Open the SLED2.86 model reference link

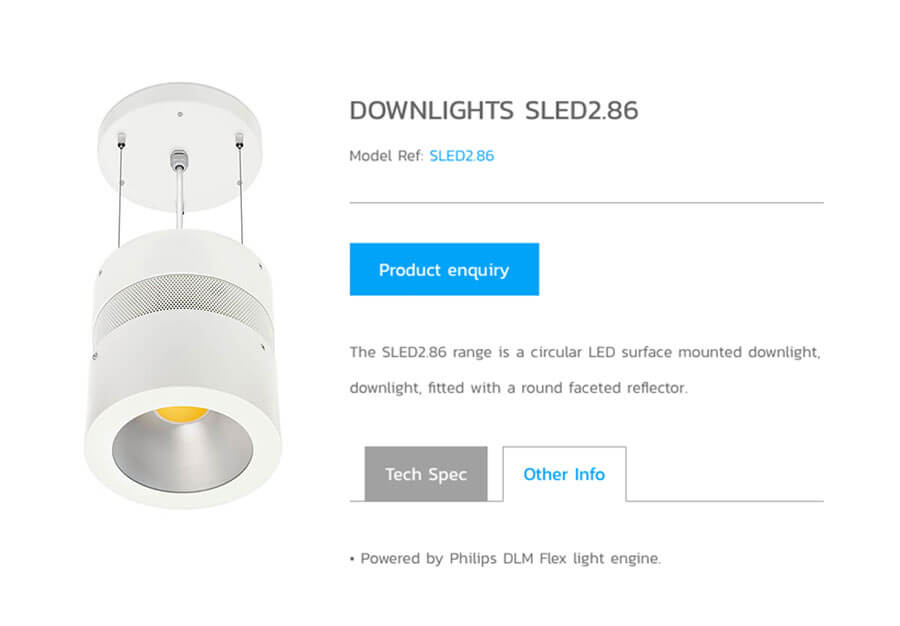point(461,156)
